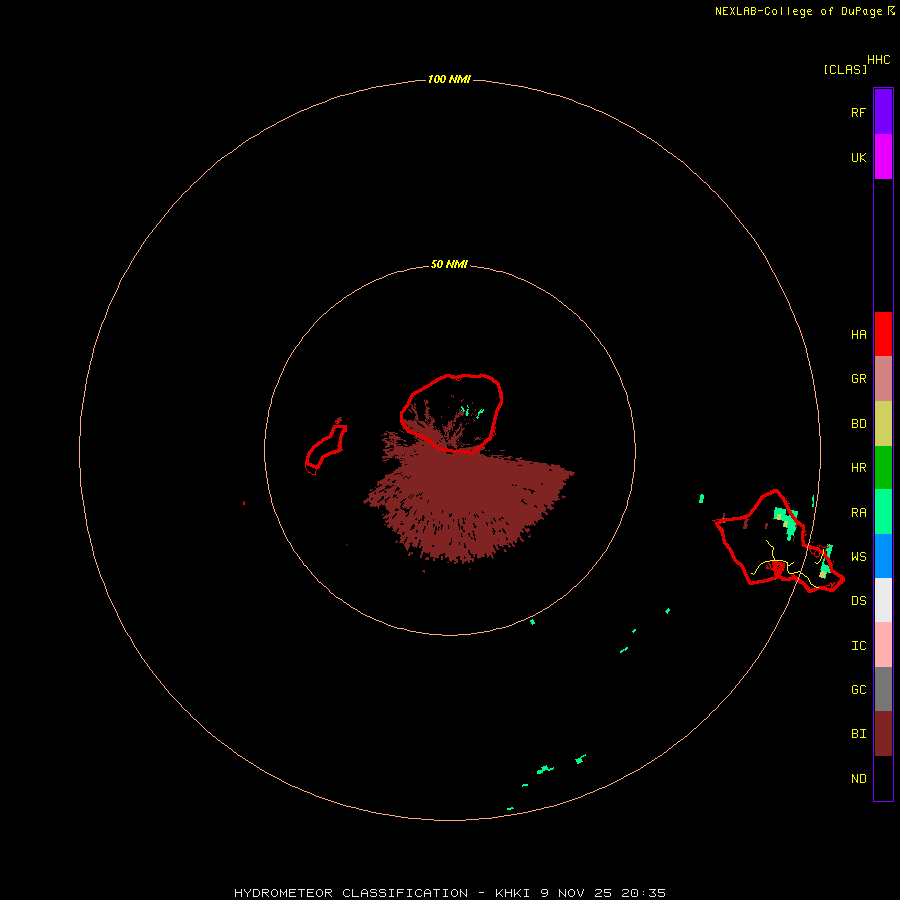900x900 pixels.
Task: Click the 100 NMI range ring label
Action: (449, 79)
